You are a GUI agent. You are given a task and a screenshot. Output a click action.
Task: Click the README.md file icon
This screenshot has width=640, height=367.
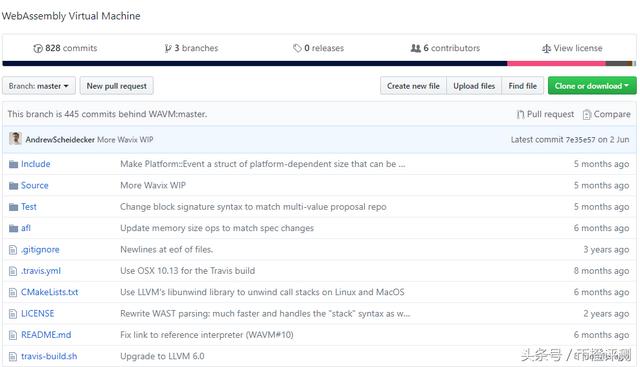click(13, 335)
